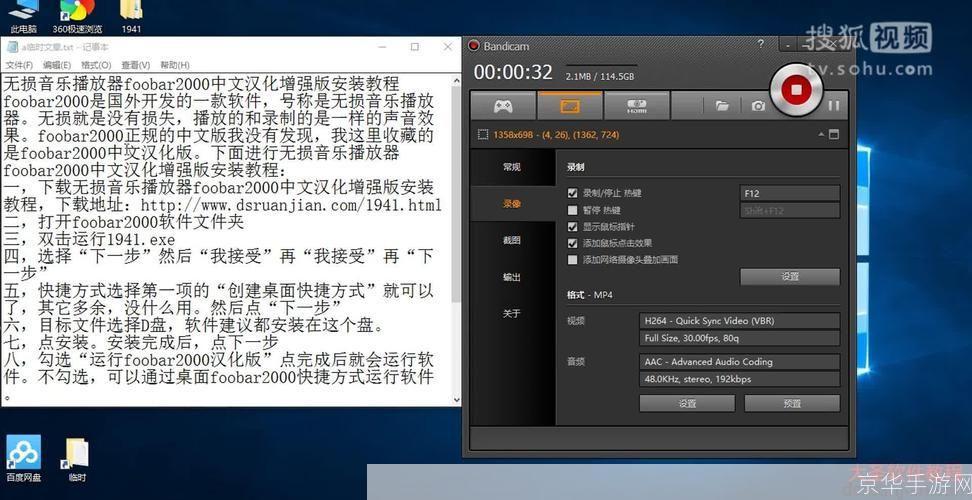Select the game recording mode icon
Screen dimensions: 972x500
(502, 105)
